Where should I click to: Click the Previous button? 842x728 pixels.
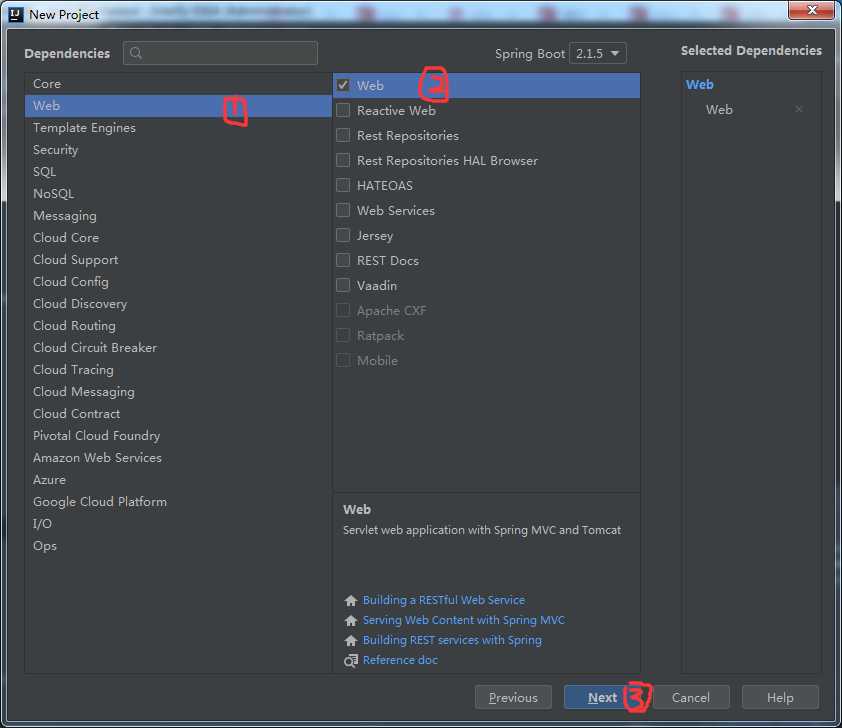513,697
